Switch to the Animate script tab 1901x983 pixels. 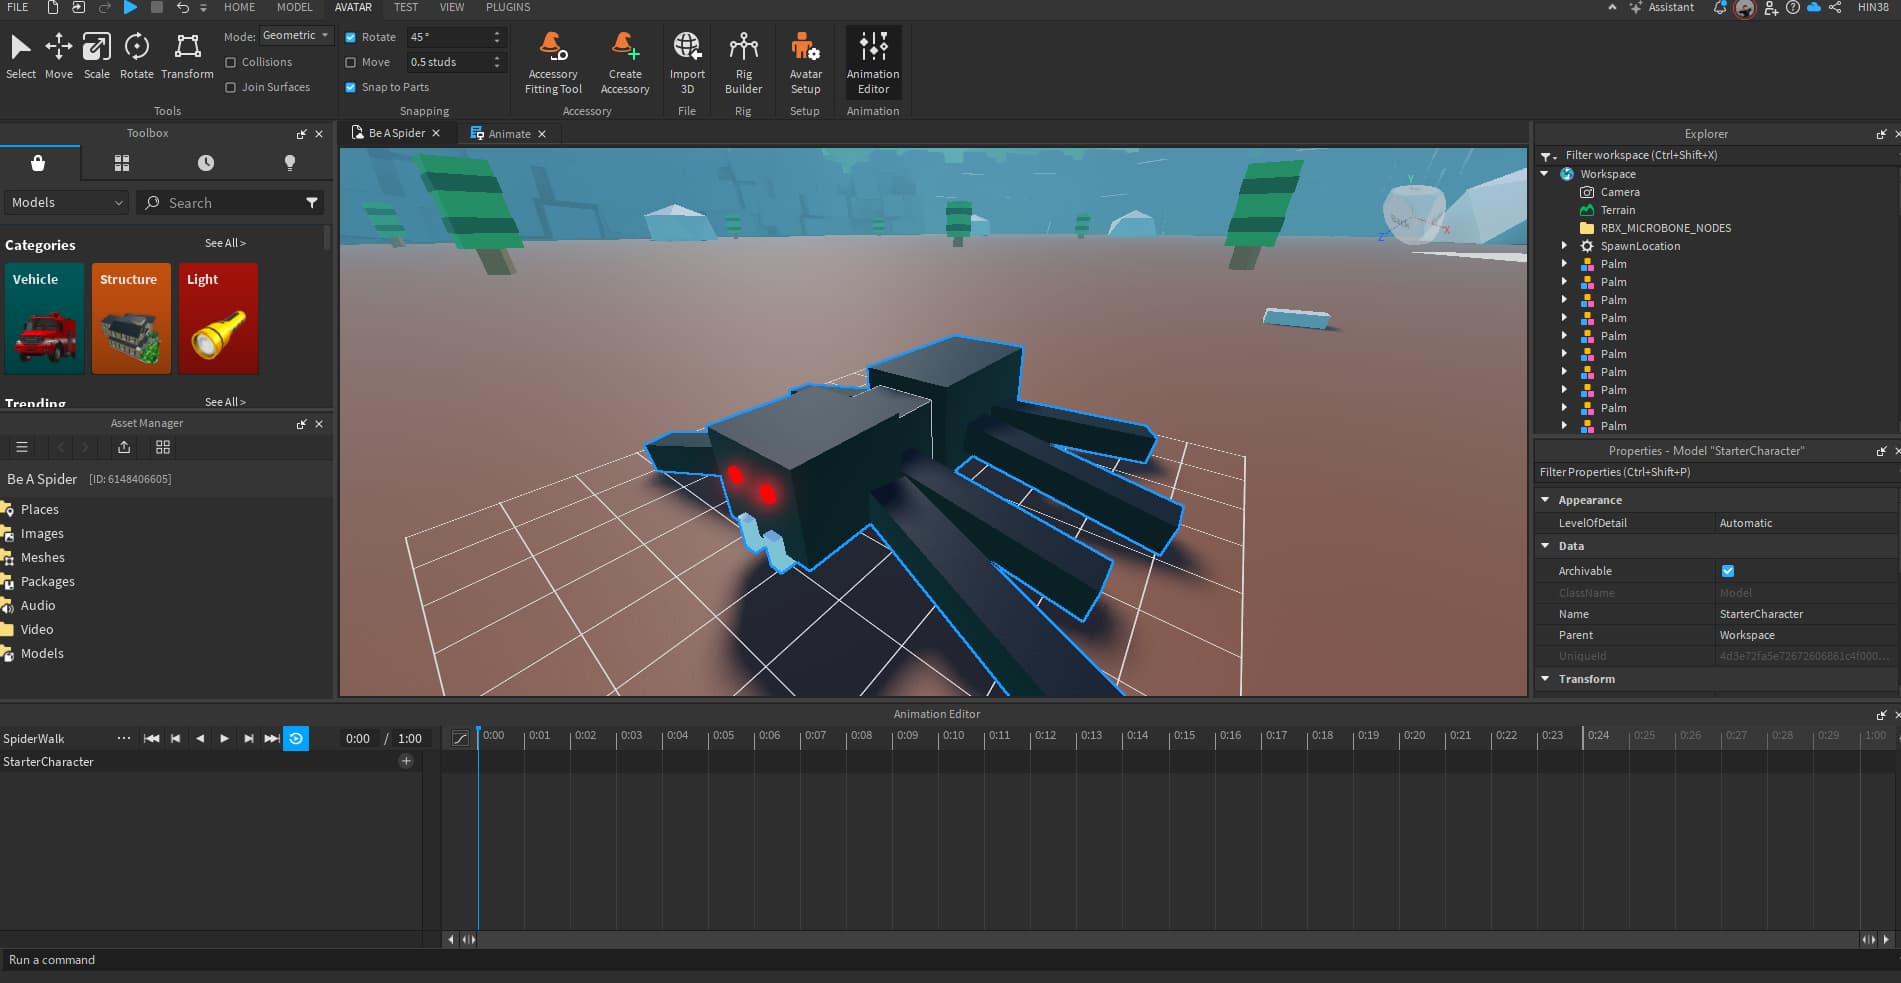tap(509, 134)
